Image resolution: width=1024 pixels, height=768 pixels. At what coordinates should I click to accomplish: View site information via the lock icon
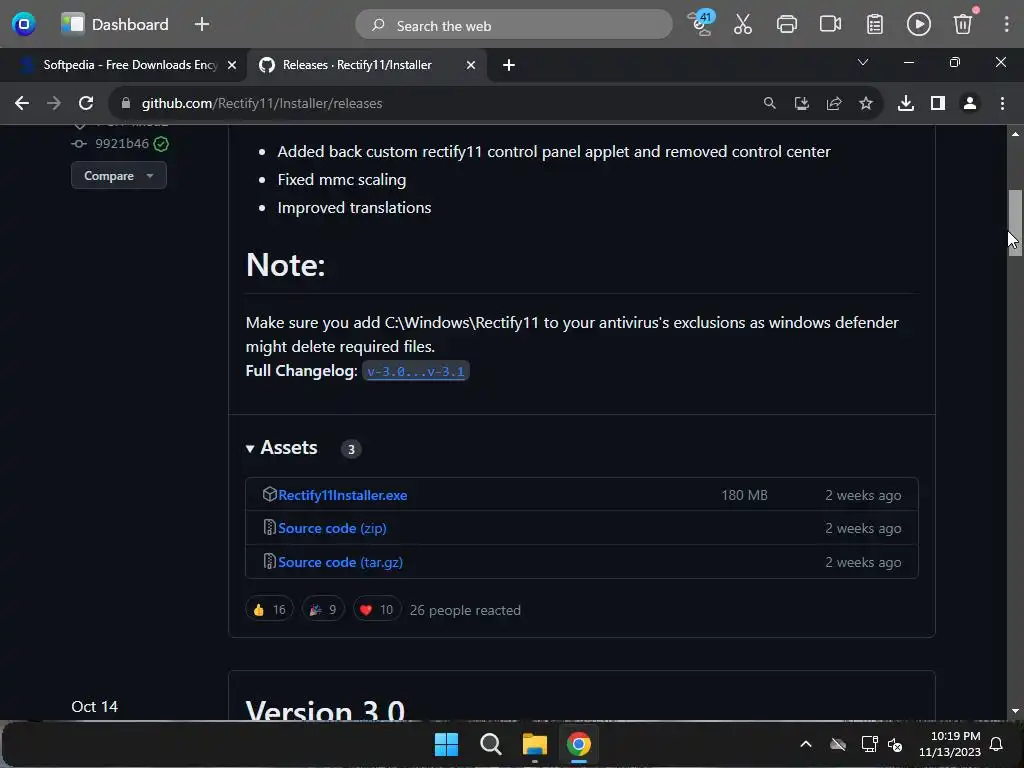(x=126, y=103)
